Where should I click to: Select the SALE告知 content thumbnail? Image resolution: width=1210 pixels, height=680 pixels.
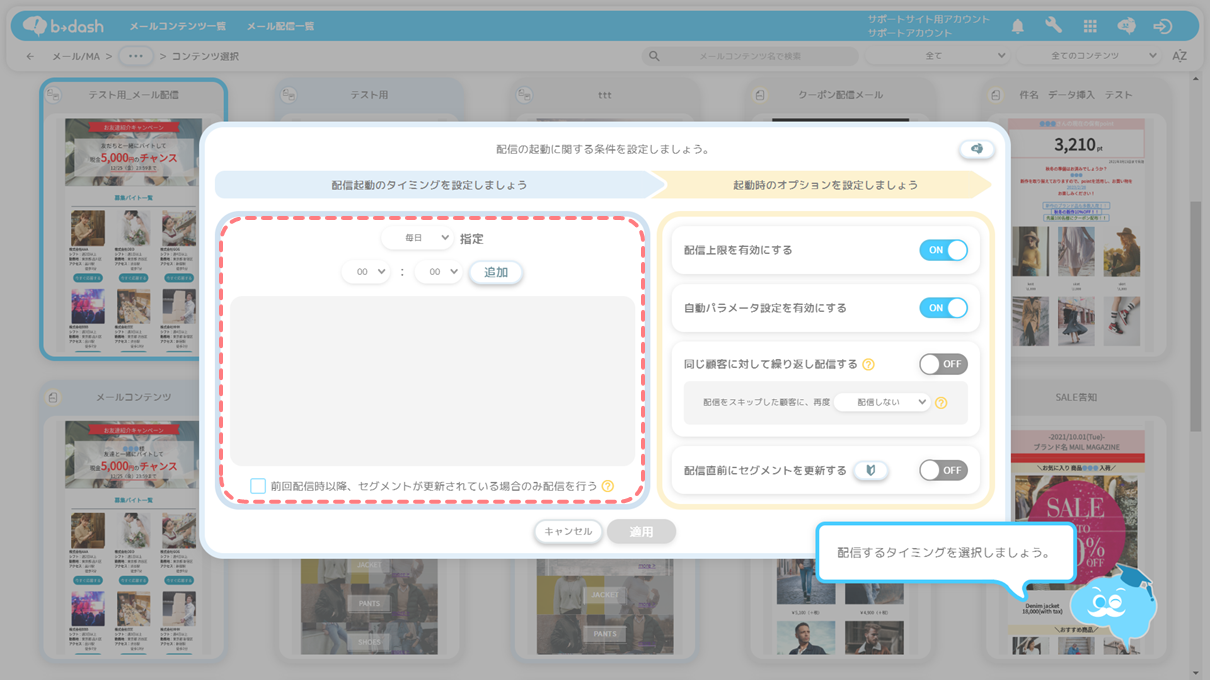click(1074, 540)
